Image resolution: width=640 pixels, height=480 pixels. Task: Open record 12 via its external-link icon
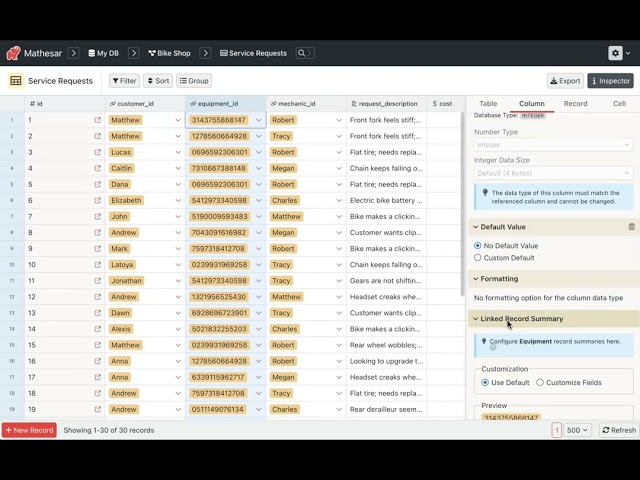coord(97,297)
